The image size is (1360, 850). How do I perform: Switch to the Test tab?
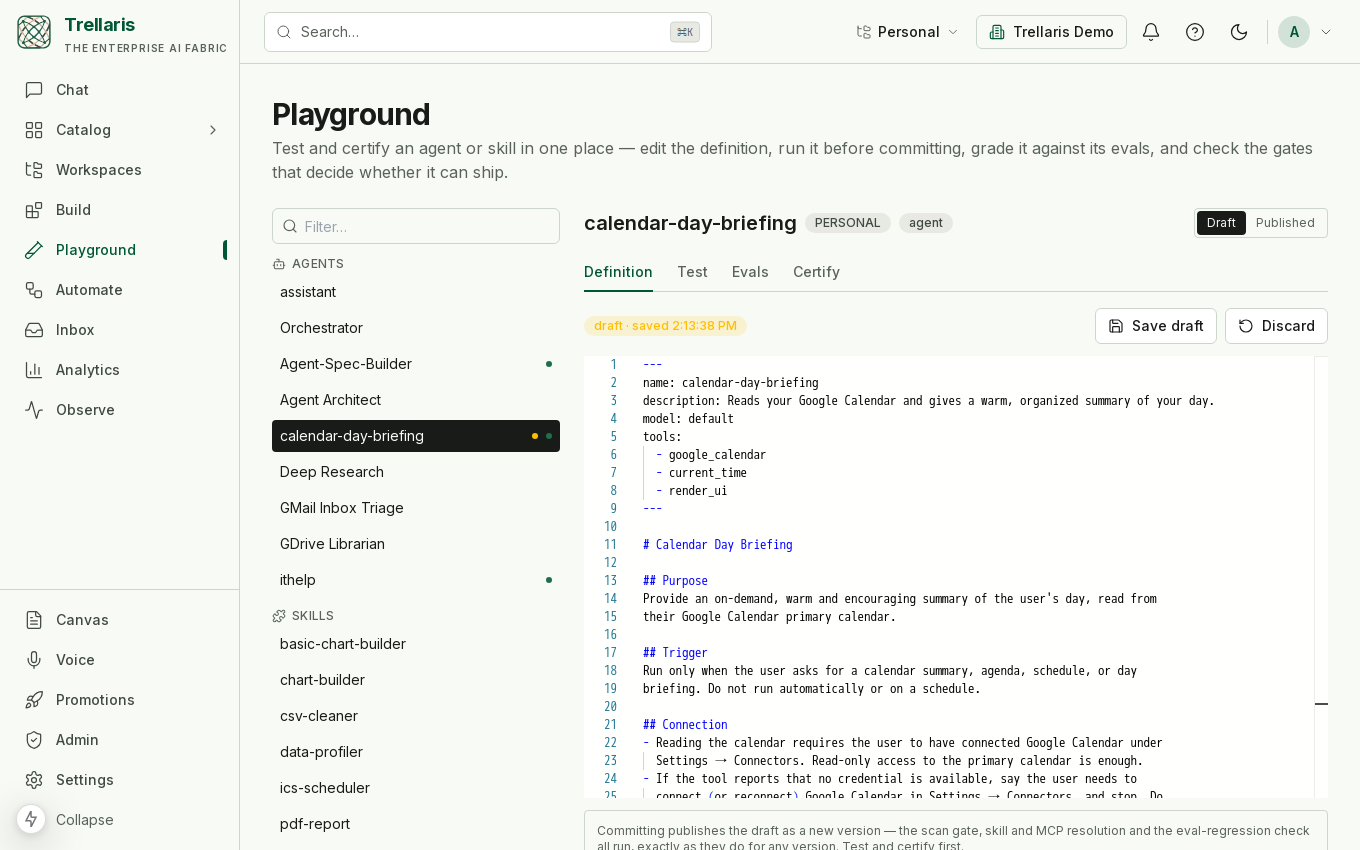692,272
